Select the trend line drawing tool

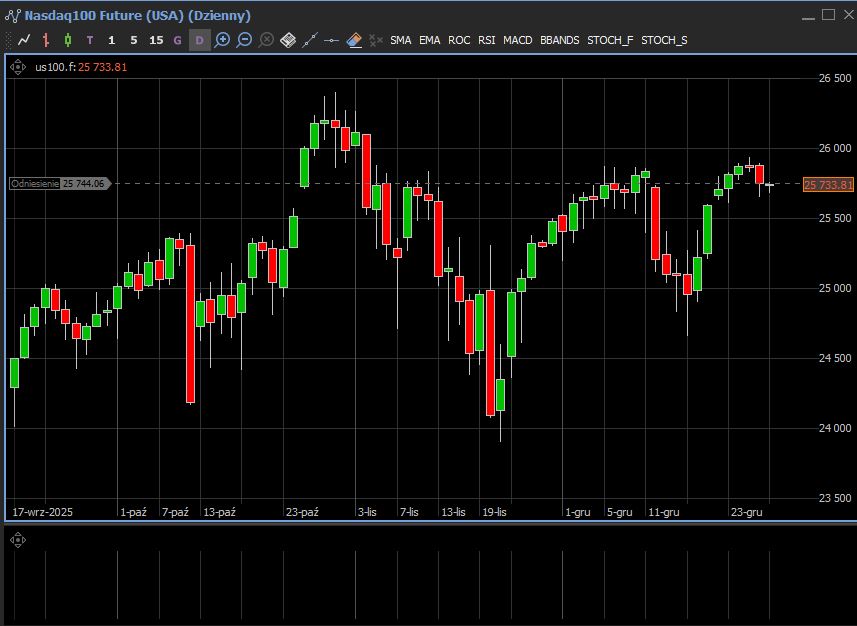(x=310, y=40)
